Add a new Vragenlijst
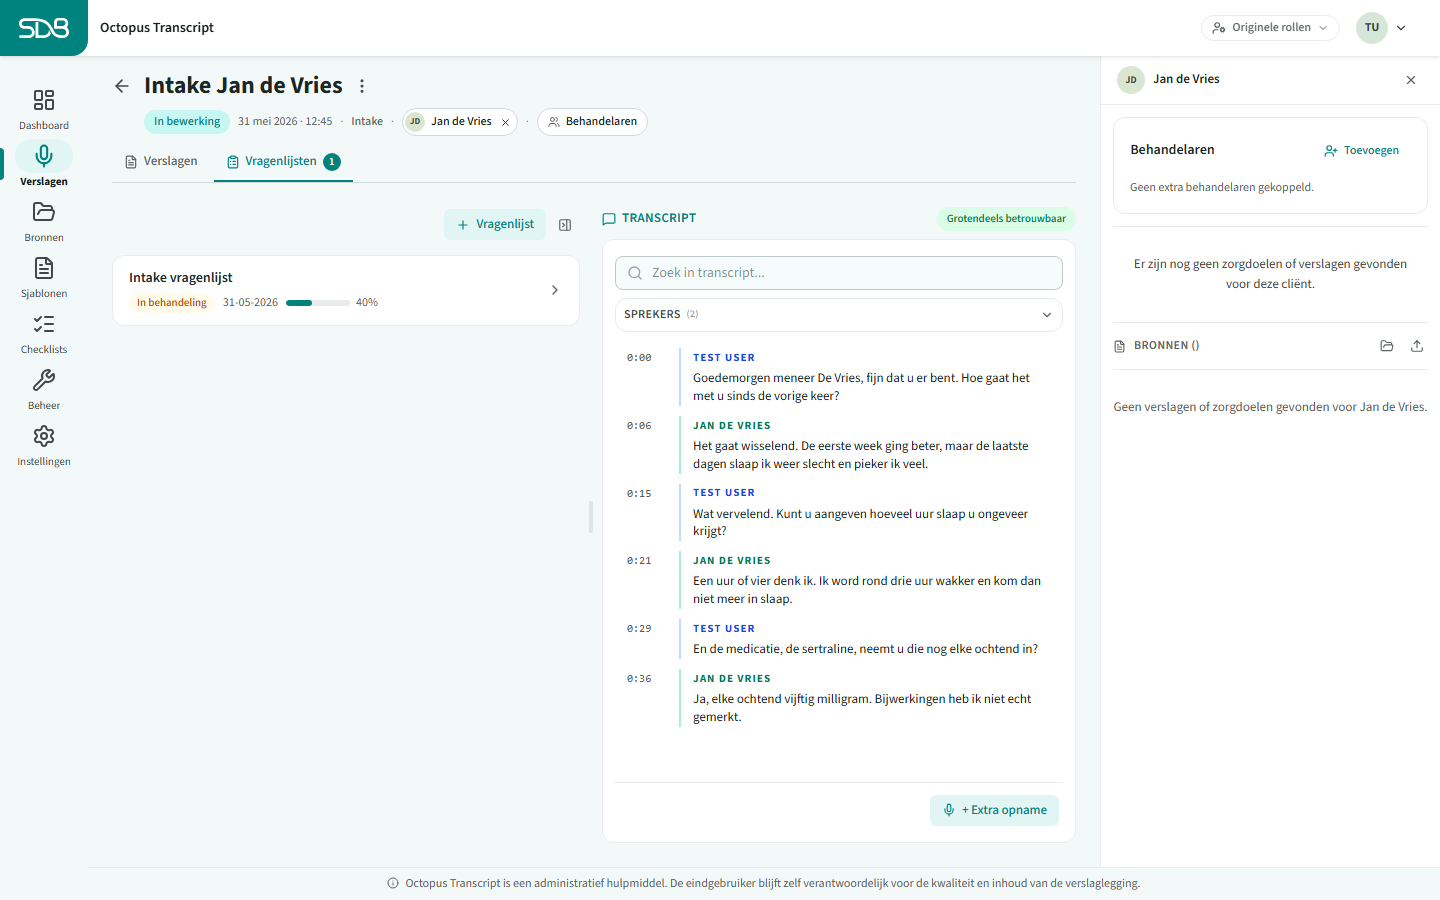This screenshot has width=1440, height=900. (495, 225)
